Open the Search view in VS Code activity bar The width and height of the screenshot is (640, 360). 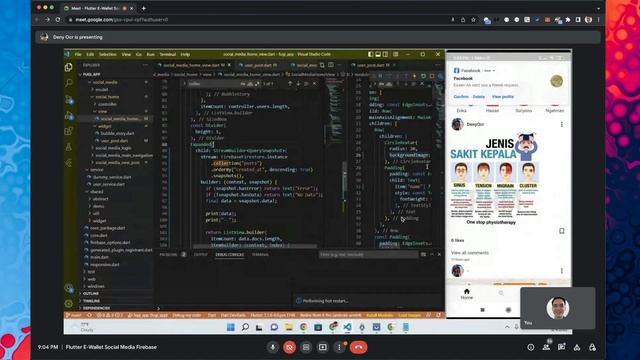click(x=69, y=83)
